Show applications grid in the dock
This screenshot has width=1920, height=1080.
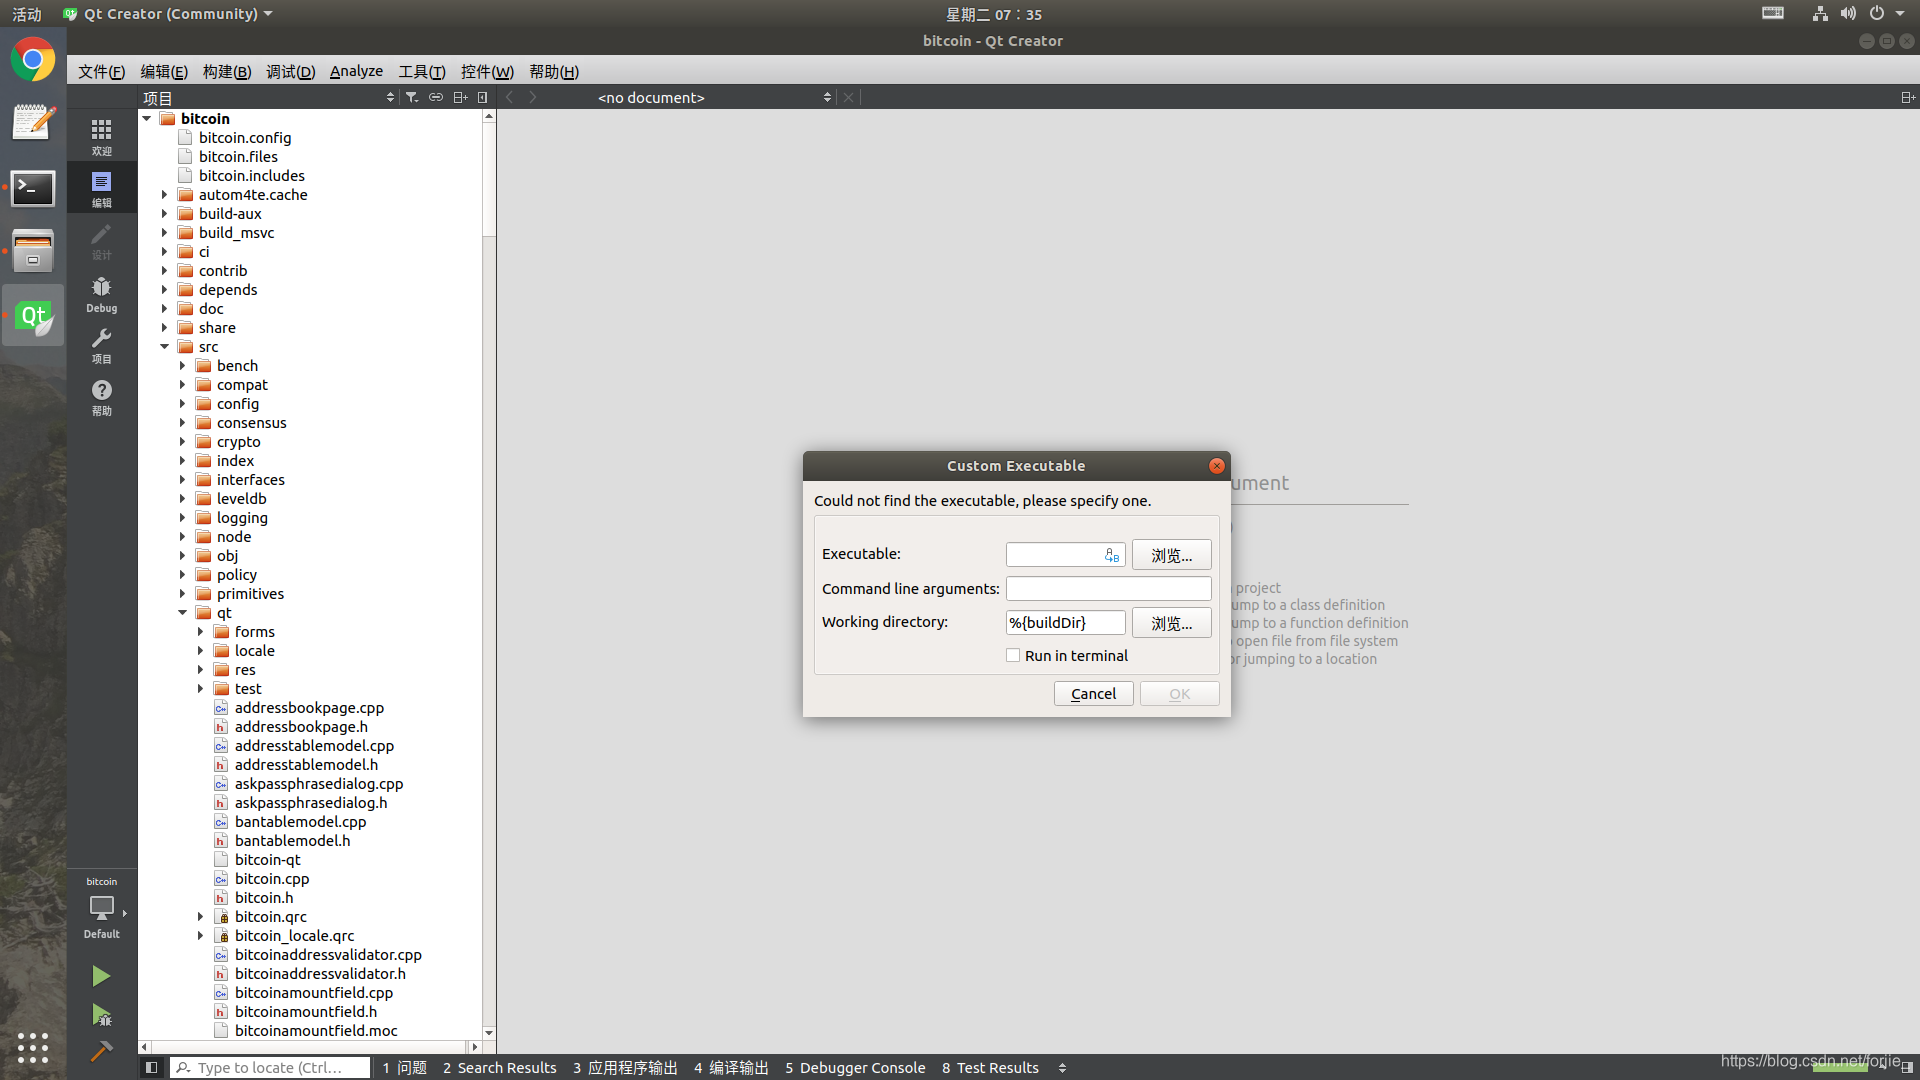coord(33,1047)
